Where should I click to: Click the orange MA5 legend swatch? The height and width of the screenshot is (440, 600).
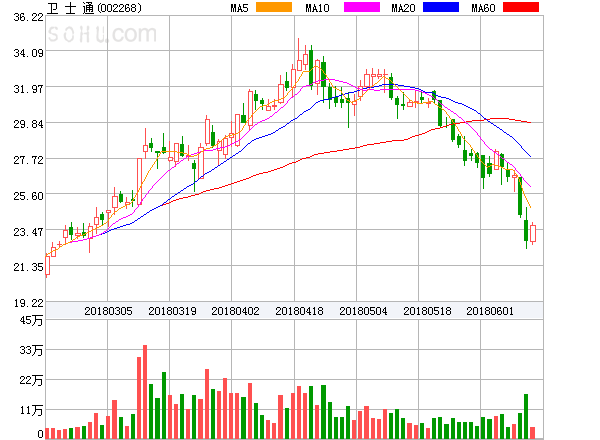point(274,7)
